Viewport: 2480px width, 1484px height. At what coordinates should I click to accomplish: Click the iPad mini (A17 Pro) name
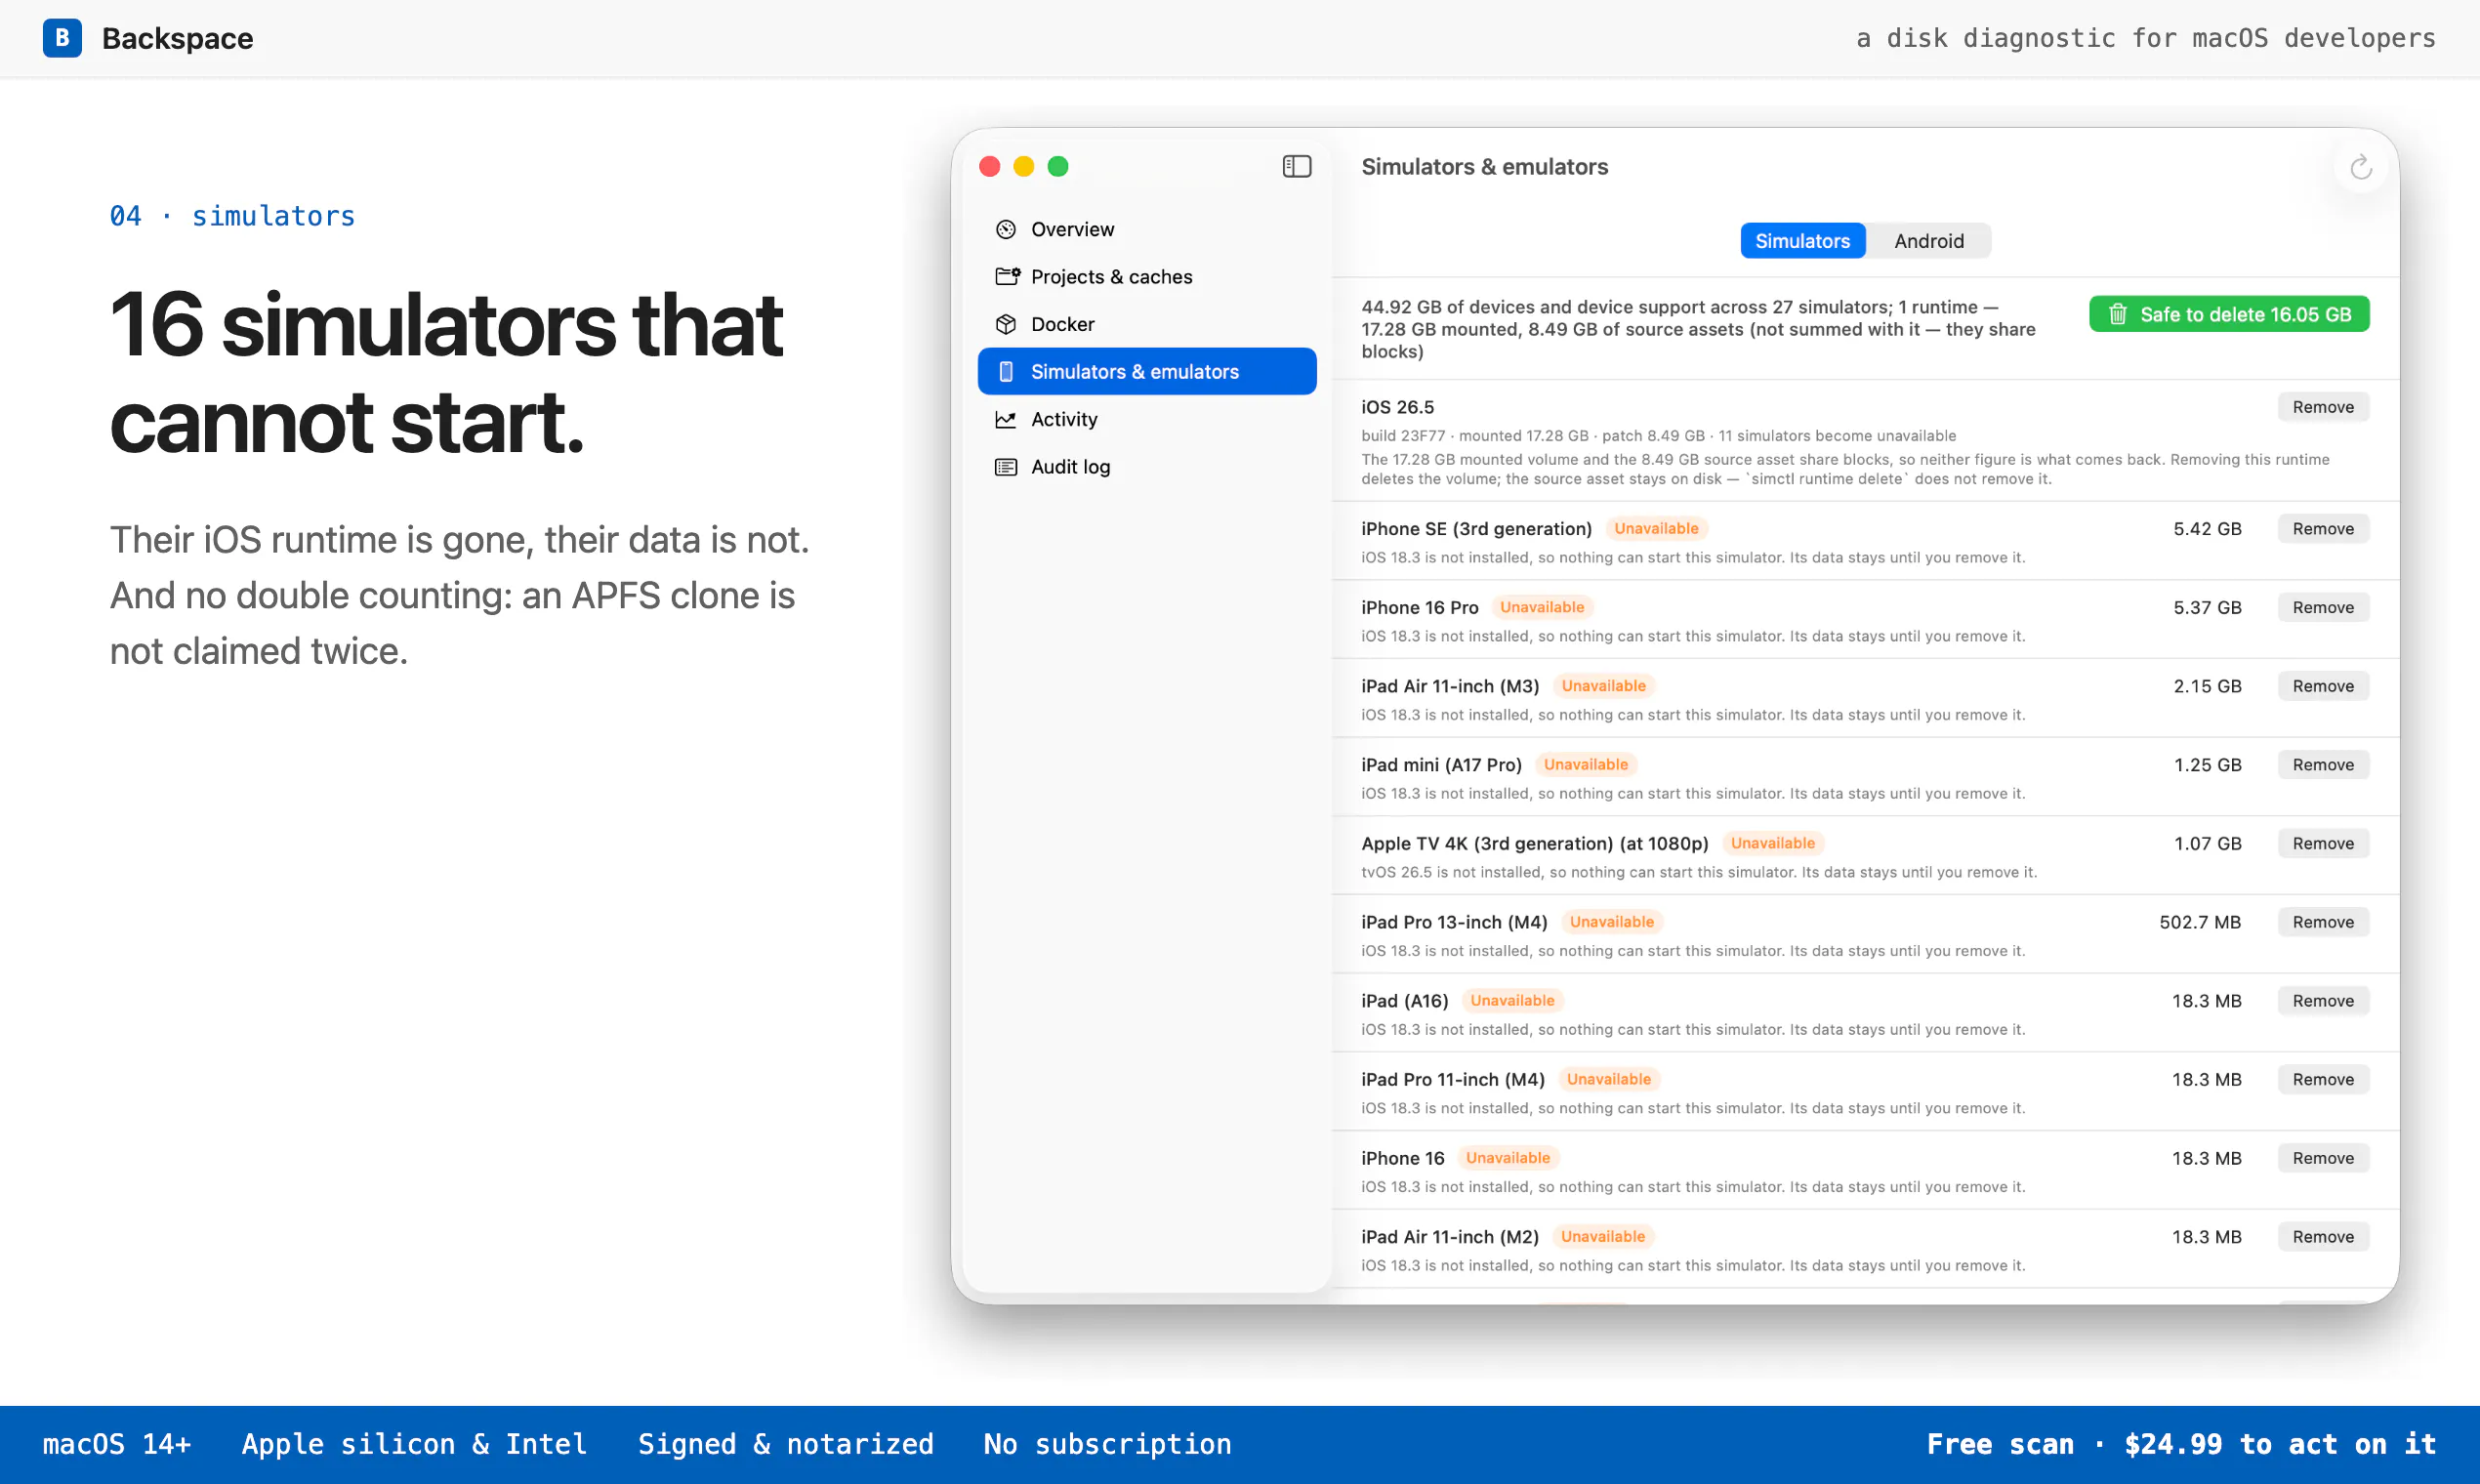click(1441, 765)
